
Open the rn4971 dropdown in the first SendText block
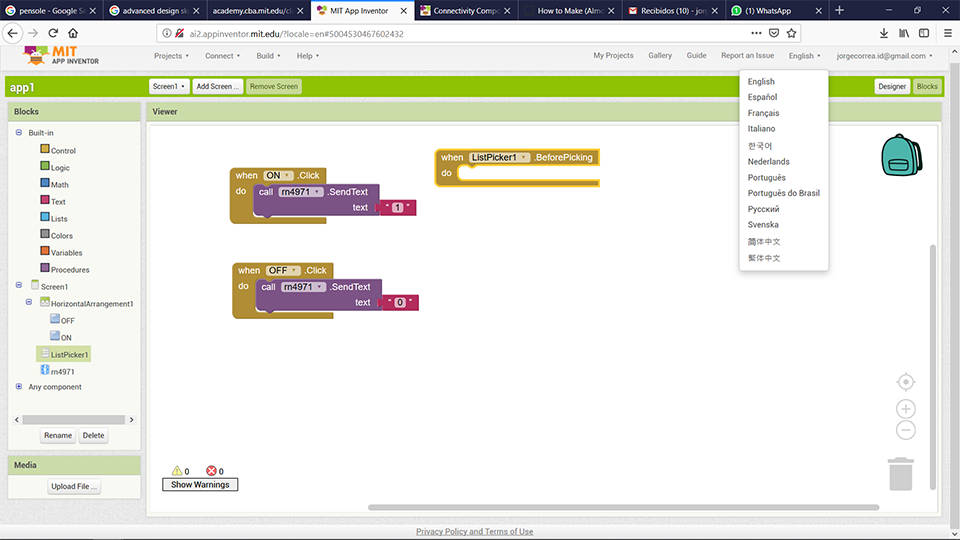[301, 192]
